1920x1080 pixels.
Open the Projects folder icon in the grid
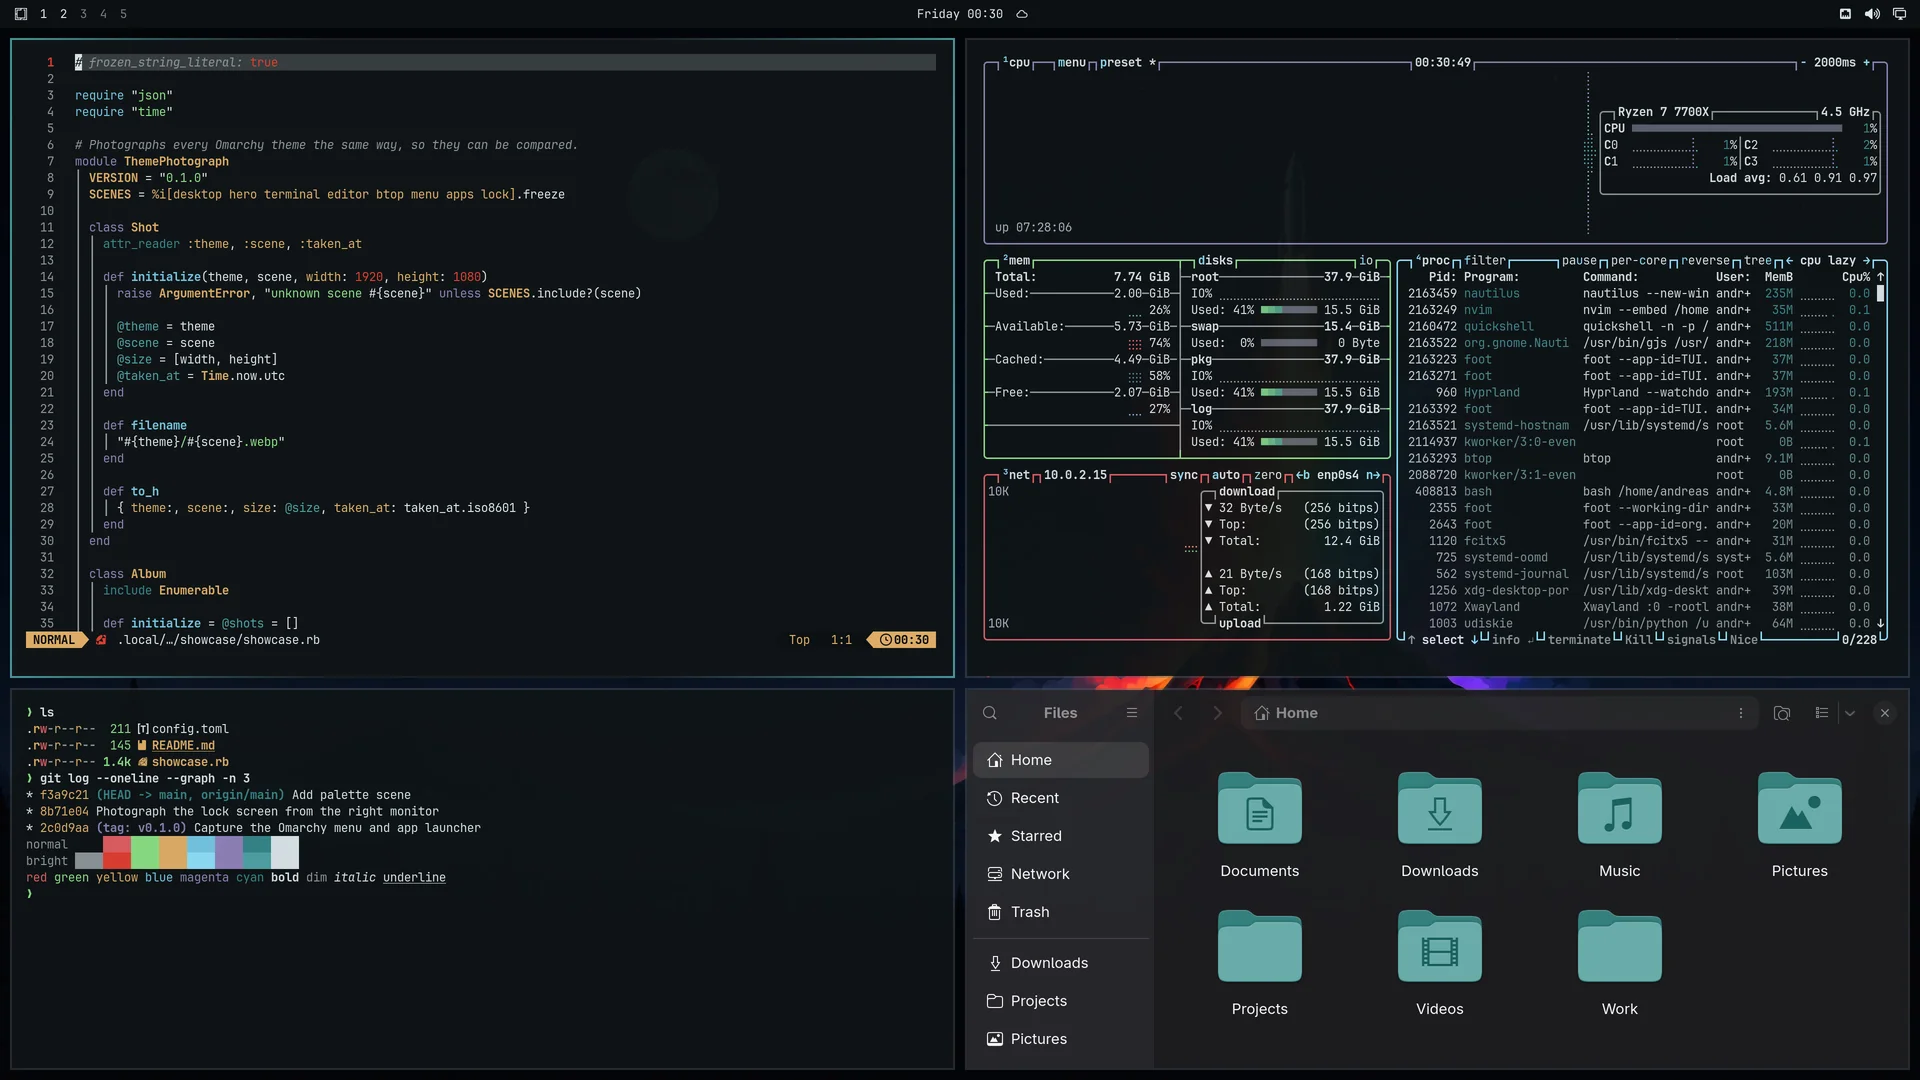tap(1260, 947)
